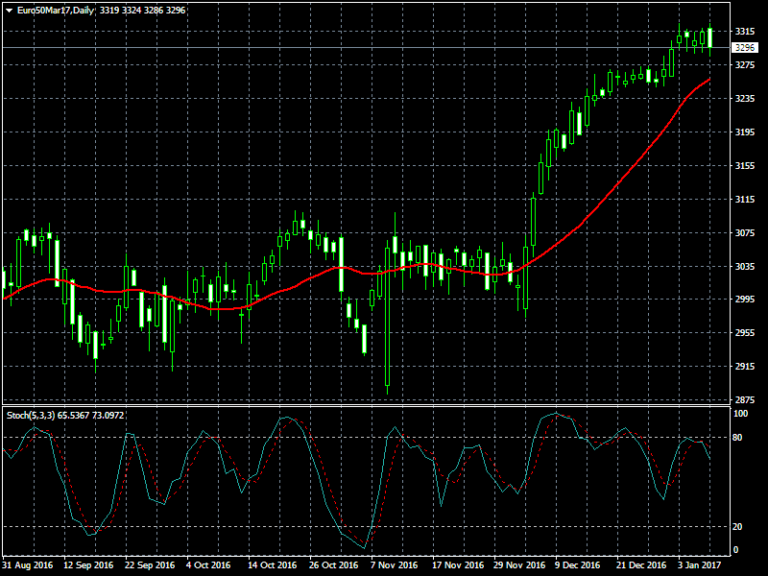Image resolution: width=768 pixels, height=576 pixels.
Task: Click the 3115 price scale label
Action: tap(744, 199)
